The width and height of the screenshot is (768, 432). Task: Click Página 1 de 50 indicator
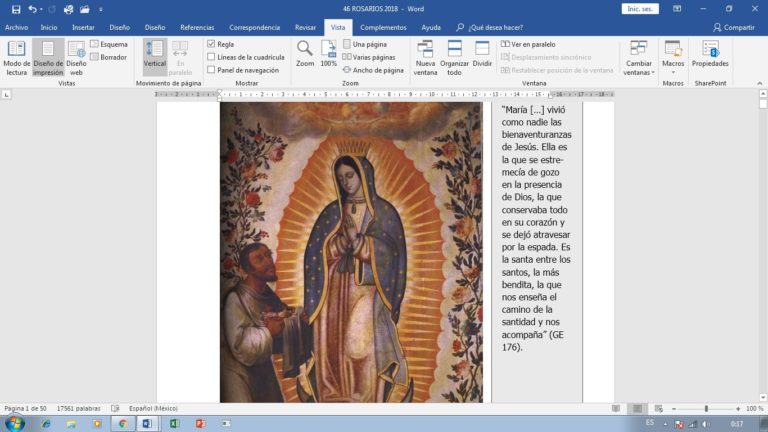[25, 408]
